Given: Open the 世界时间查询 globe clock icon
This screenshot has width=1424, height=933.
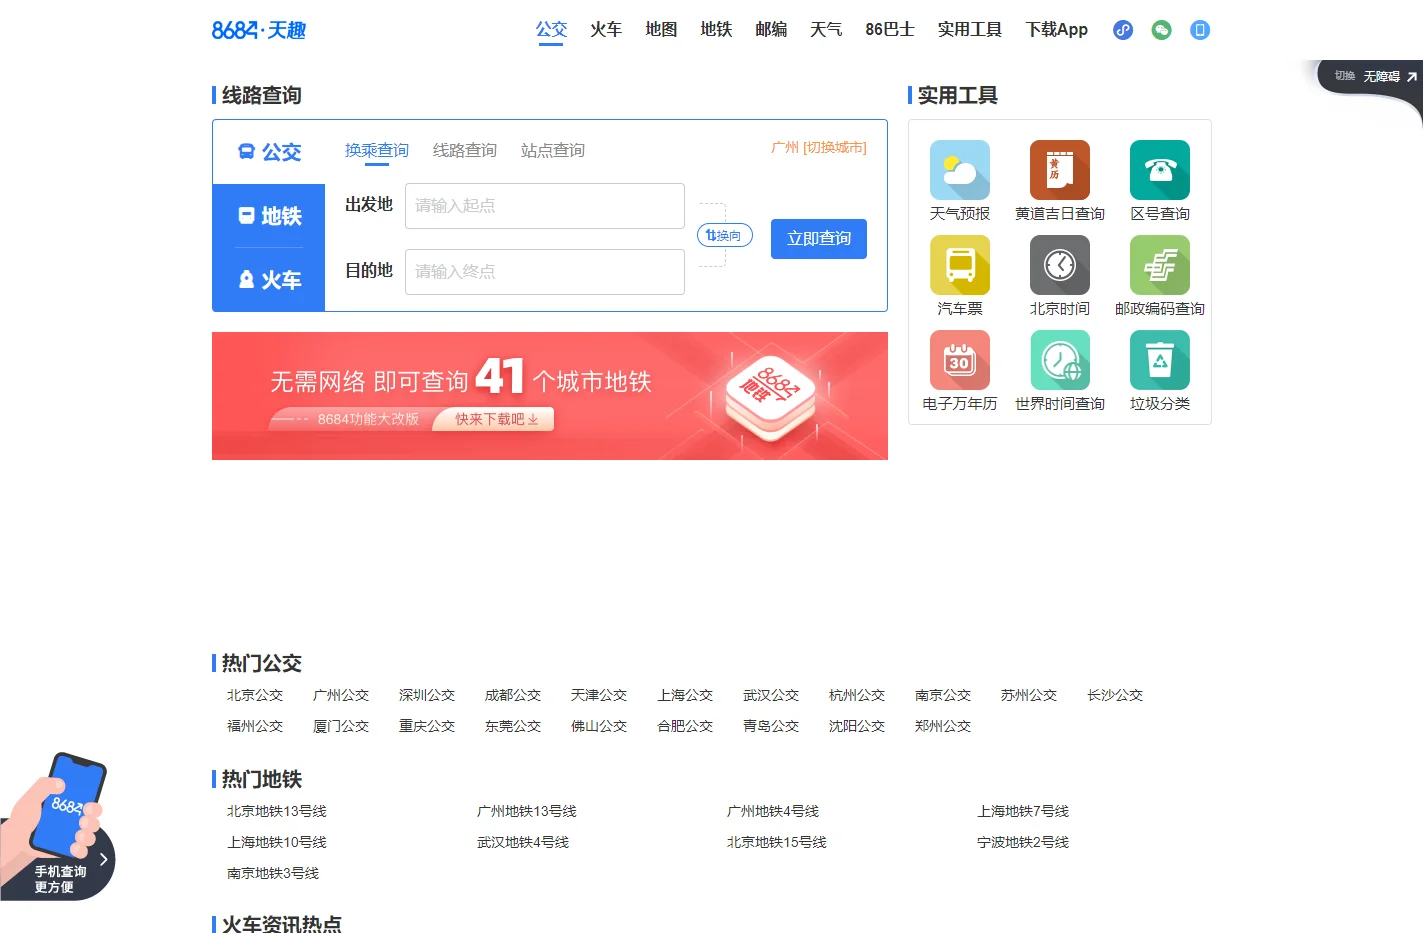Looking at the screenshot, I should (1060, 360).
